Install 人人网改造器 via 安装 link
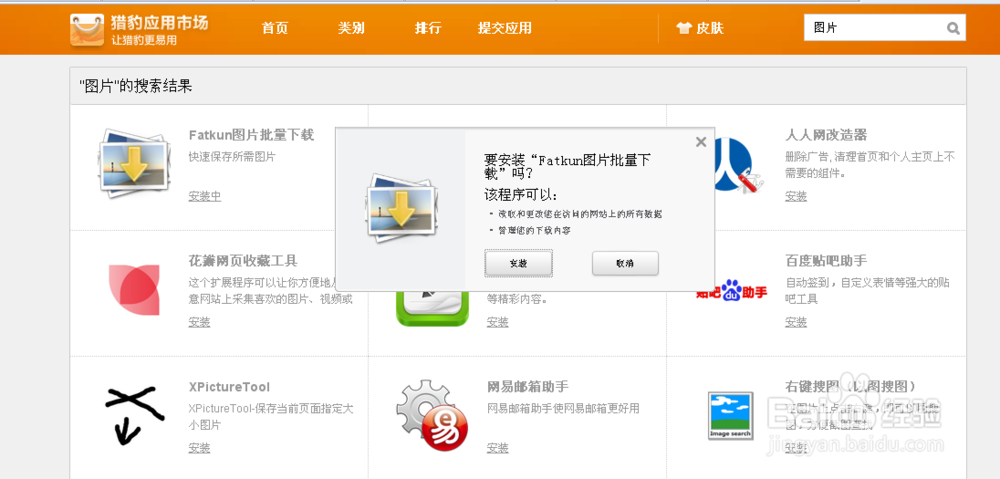 (x=796, y=196)
